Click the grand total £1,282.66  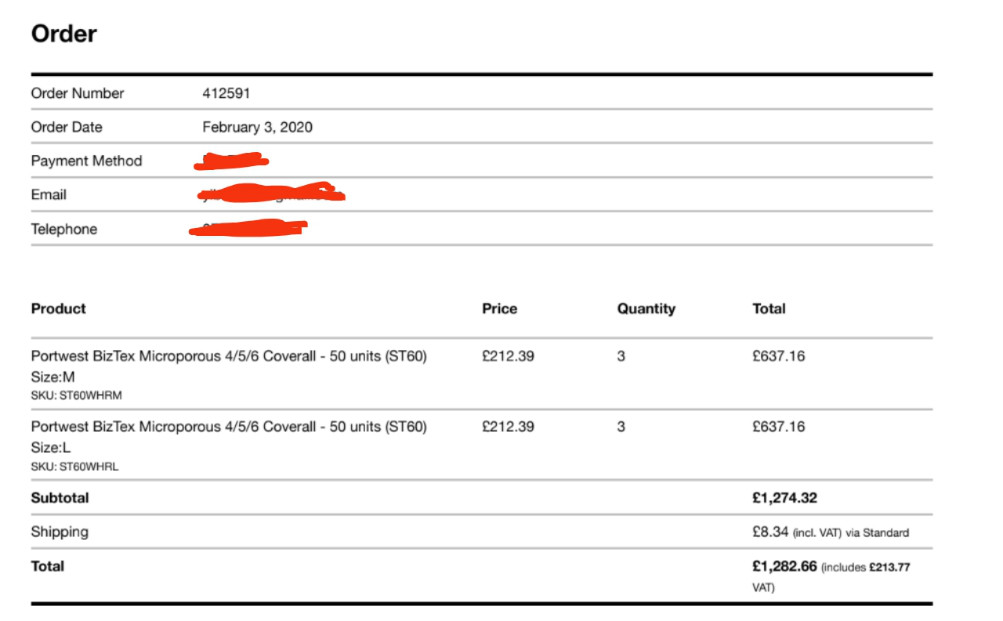[x=784, y=566]
